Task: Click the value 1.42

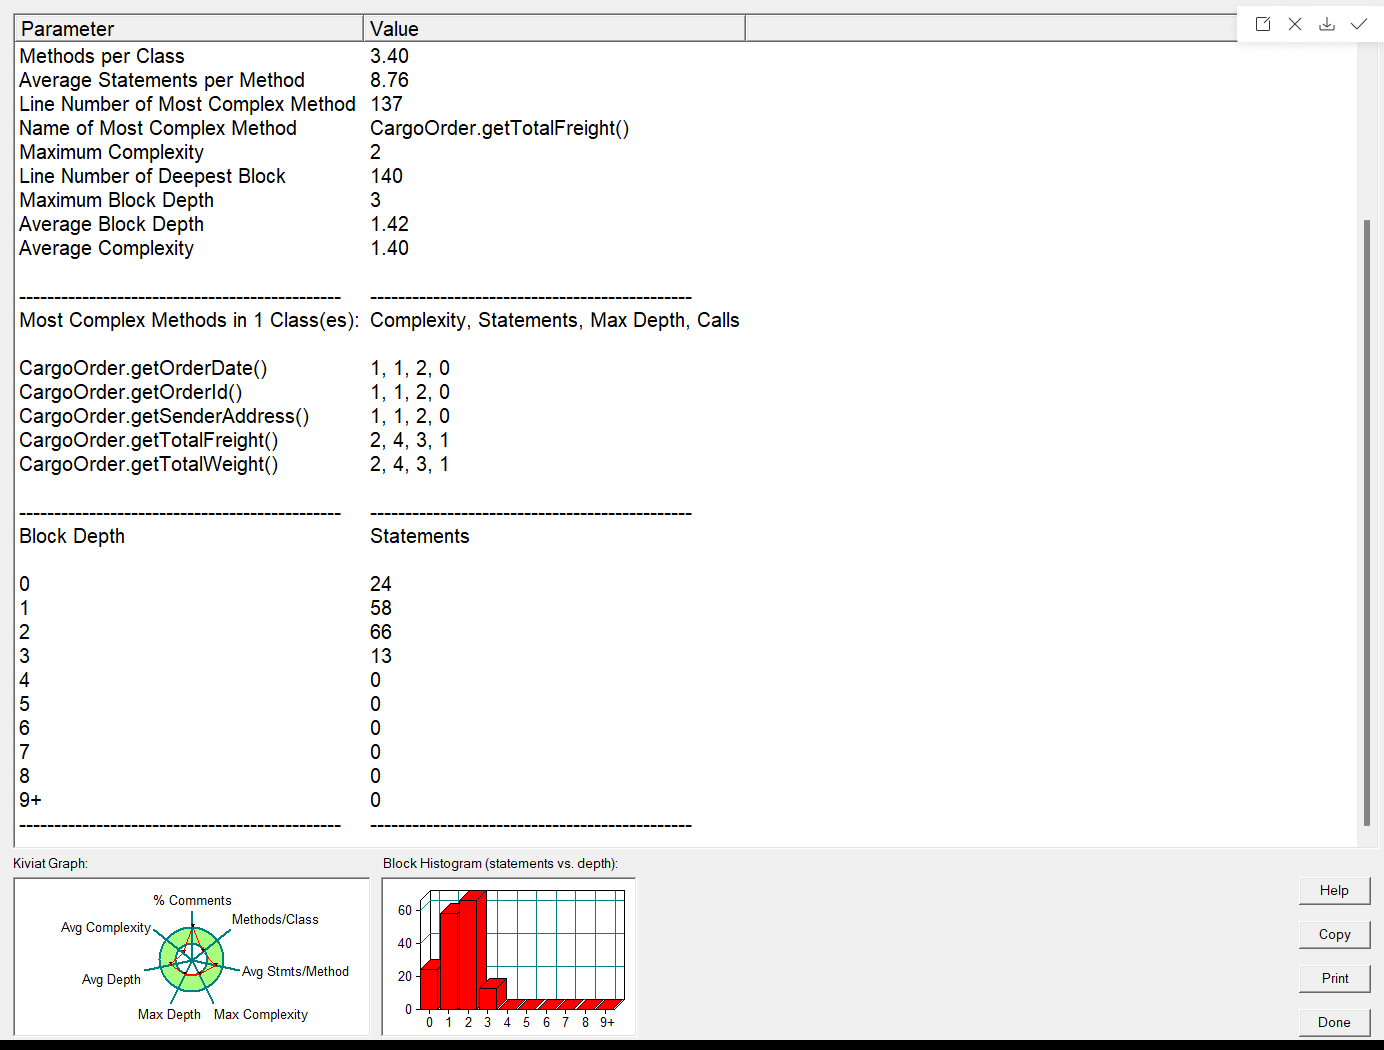Action: point(390,224)
